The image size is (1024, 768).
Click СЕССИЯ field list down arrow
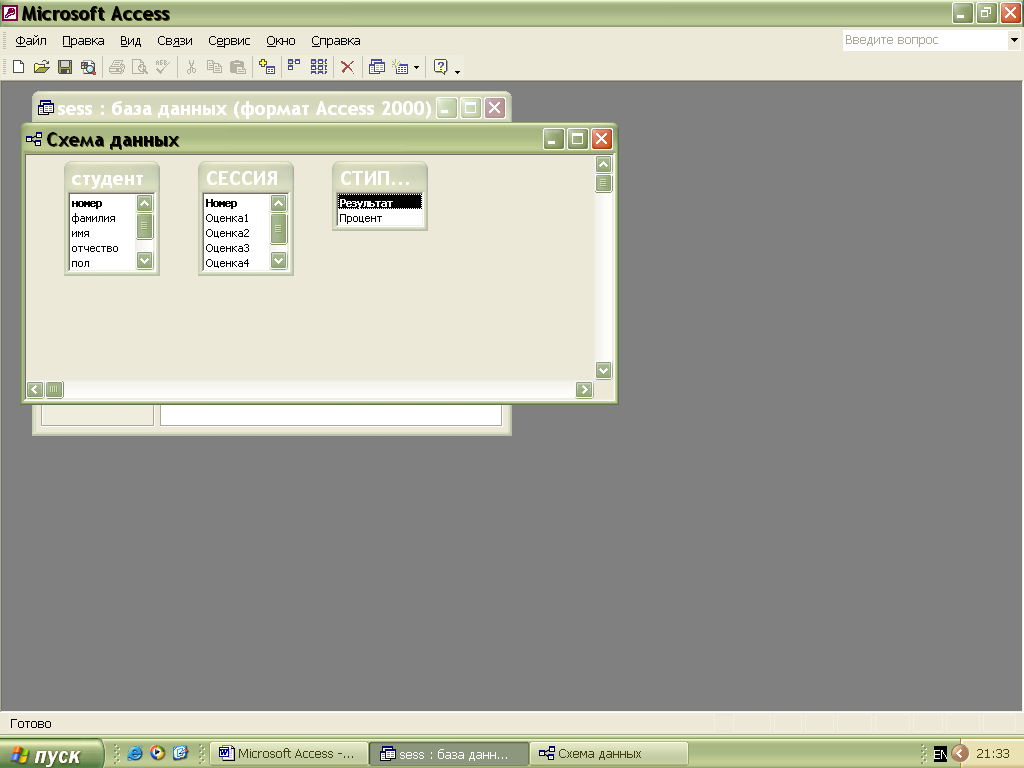[278, 261]
